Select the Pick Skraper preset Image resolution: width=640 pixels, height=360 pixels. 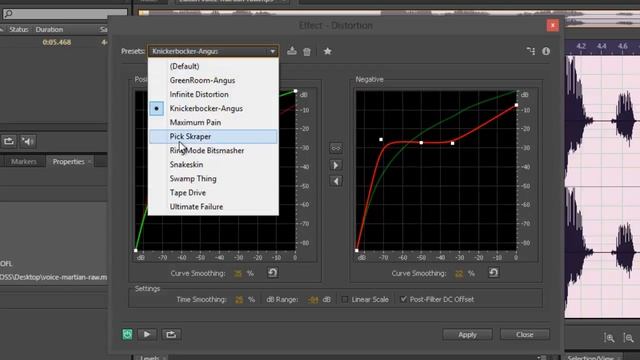click(213, 136)
